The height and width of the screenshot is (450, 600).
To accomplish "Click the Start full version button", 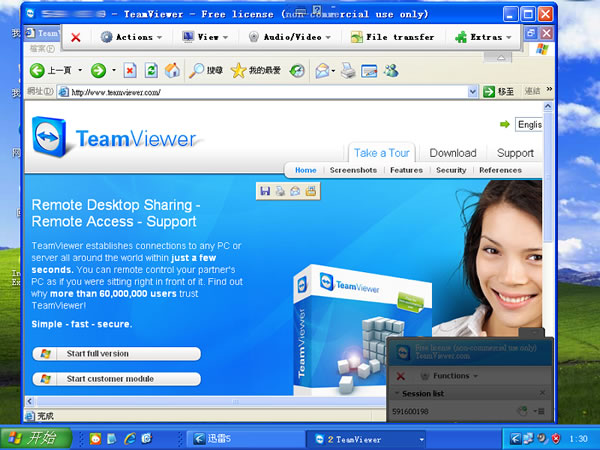I will click(116, 354).
